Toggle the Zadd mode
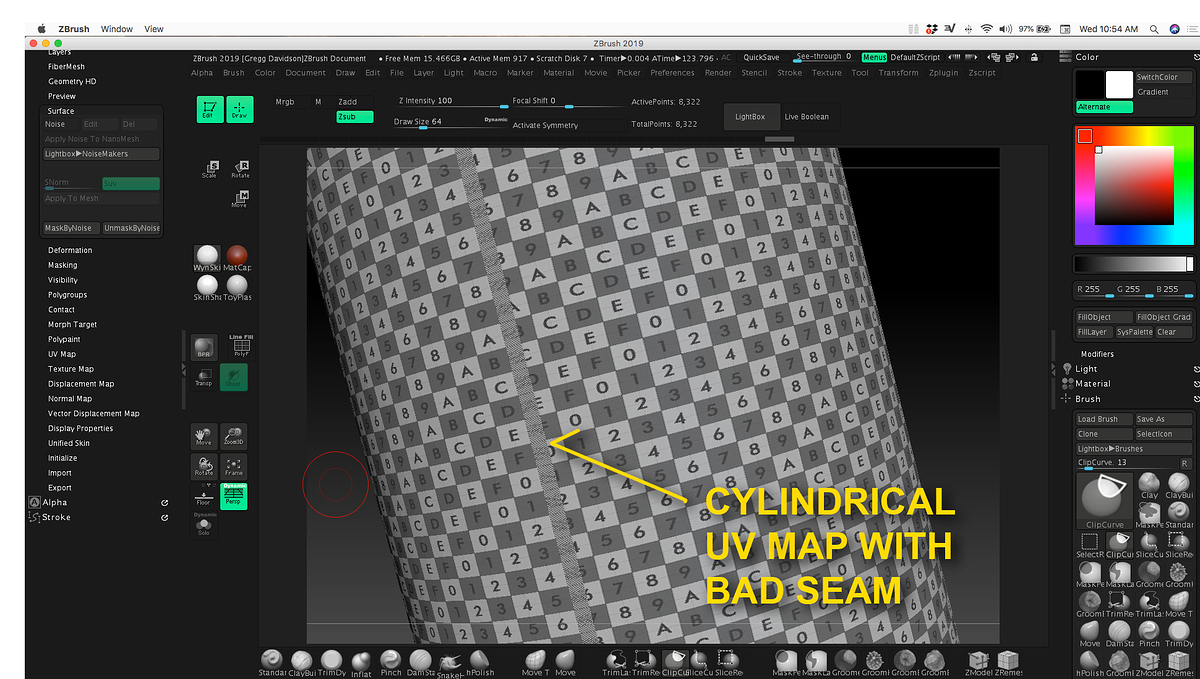 (x=355, y=102)
